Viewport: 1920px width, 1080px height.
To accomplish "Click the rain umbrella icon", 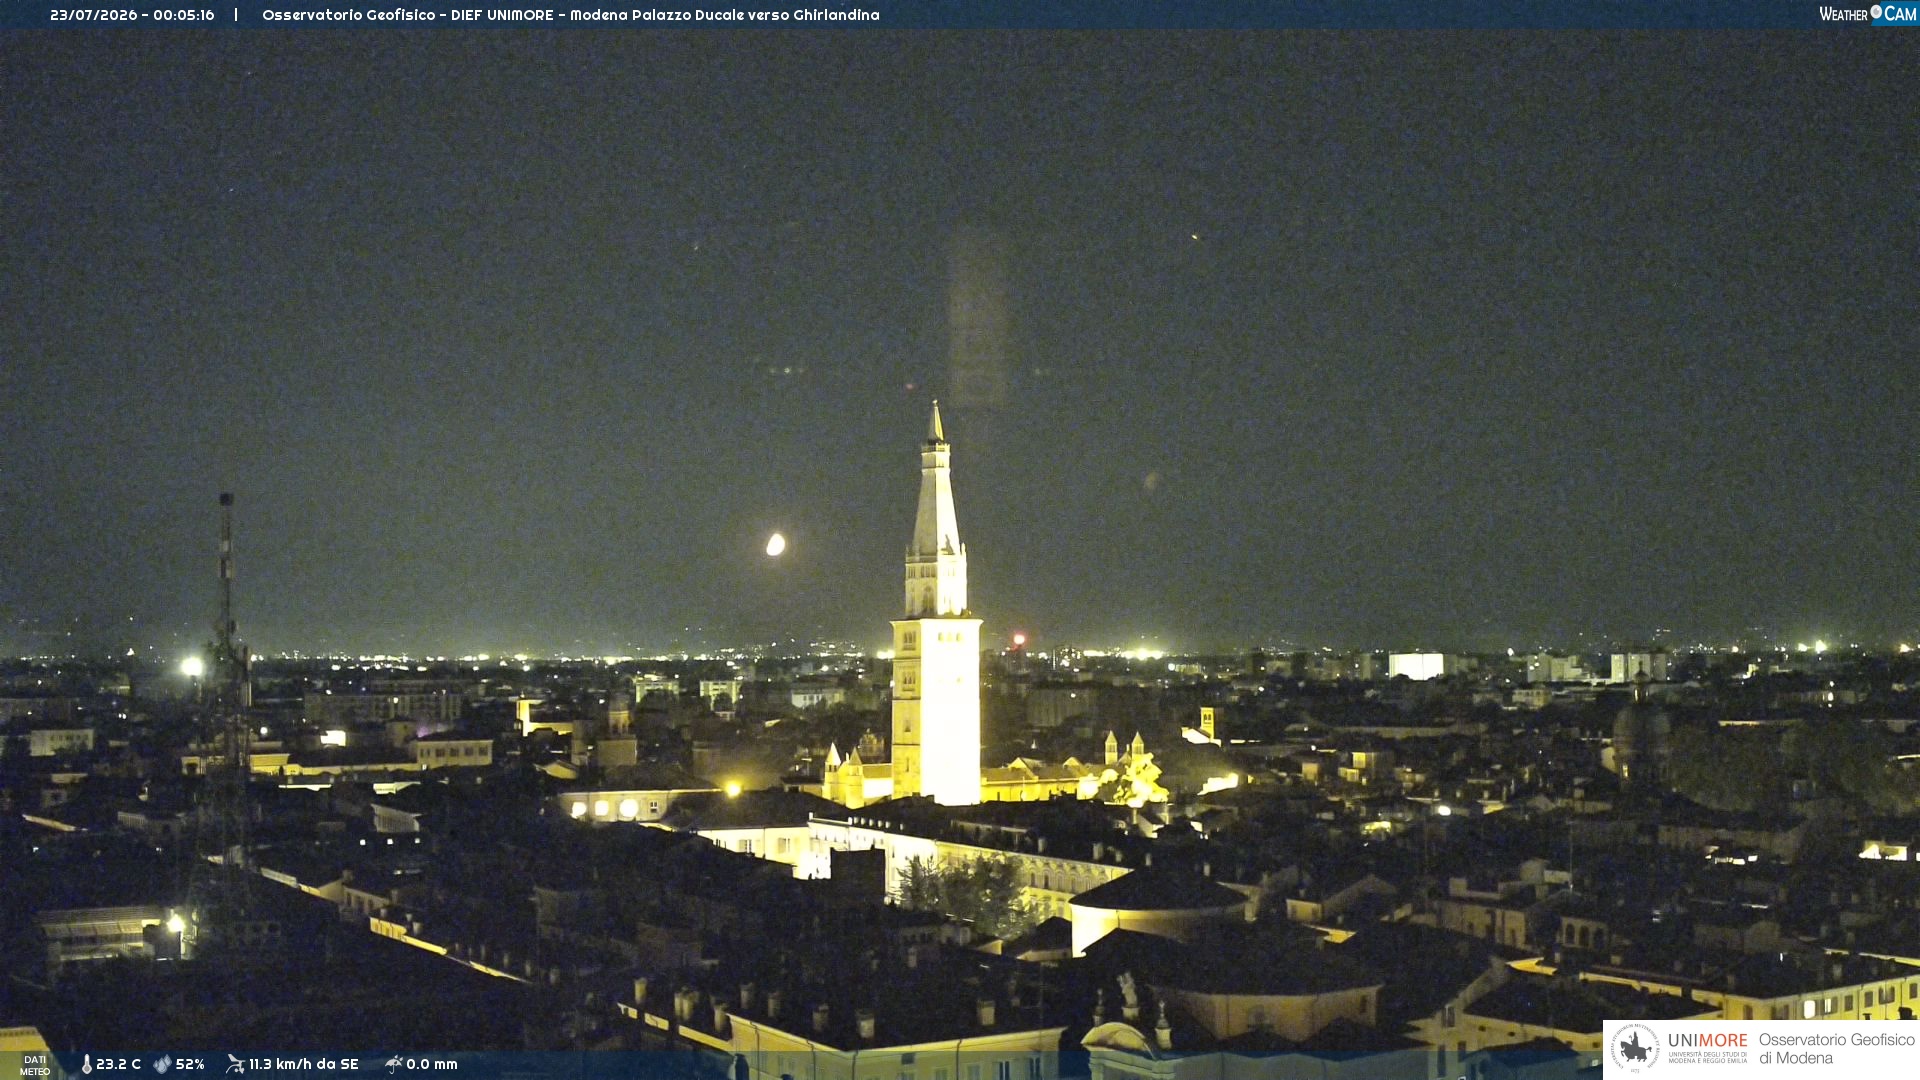I will 394,1064.
